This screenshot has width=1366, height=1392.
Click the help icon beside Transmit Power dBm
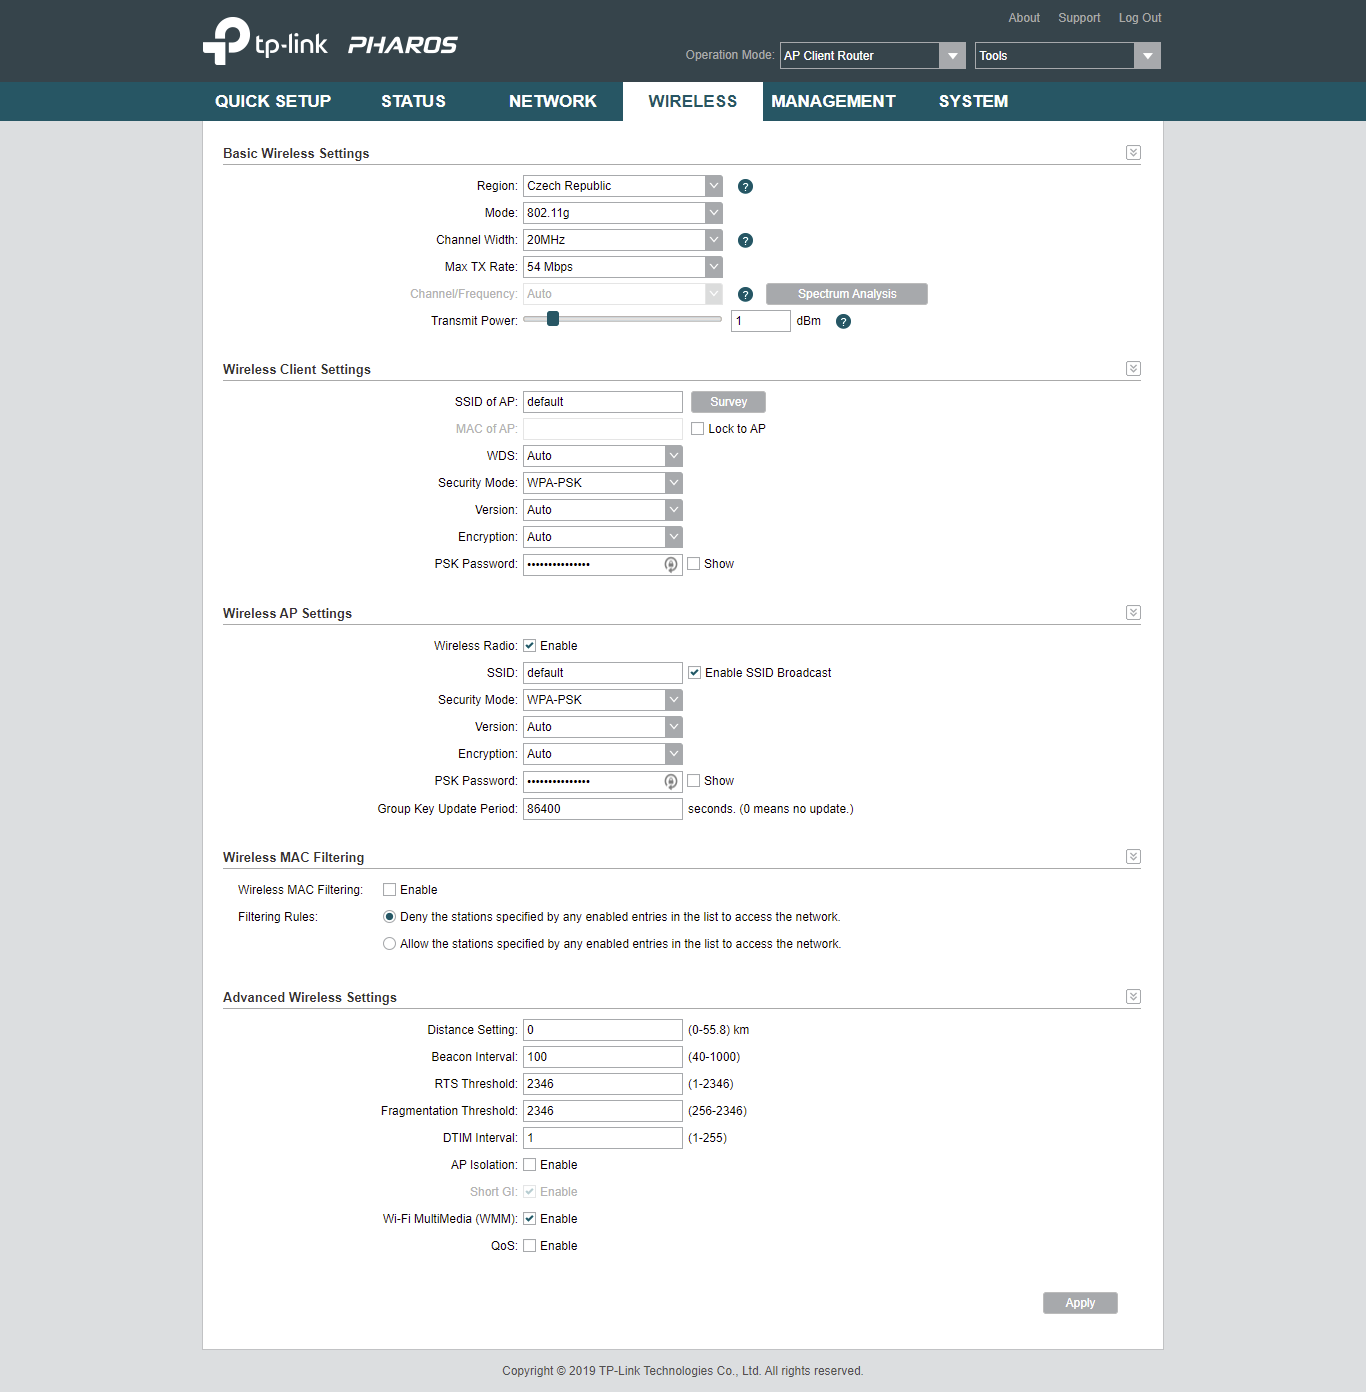843,322
